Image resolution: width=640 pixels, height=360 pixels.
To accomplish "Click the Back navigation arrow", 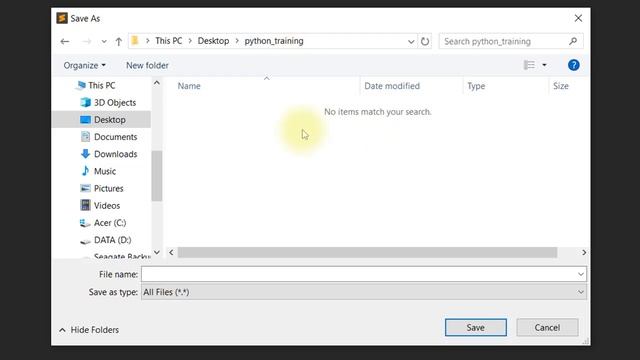I will click(64, 41).
